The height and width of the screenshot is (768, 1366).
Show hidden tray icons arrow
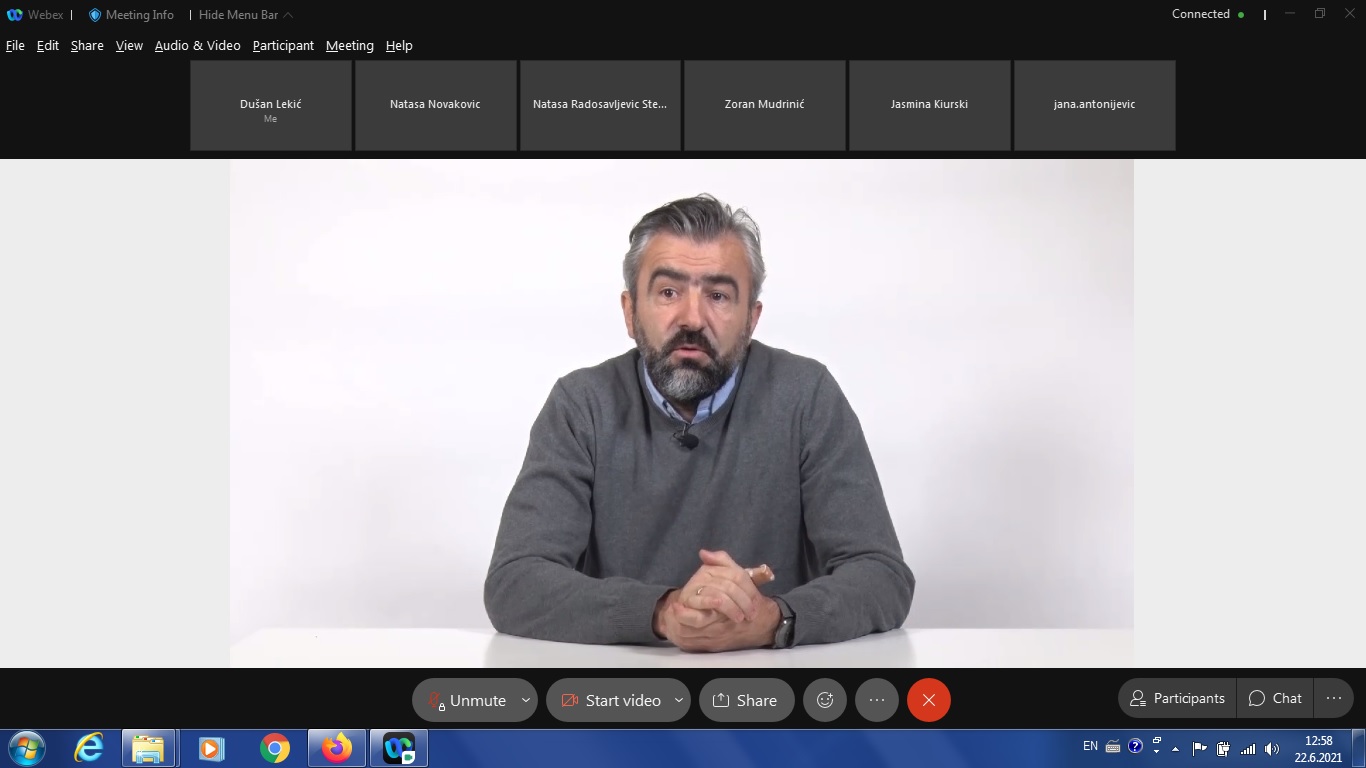[1175, 748]
